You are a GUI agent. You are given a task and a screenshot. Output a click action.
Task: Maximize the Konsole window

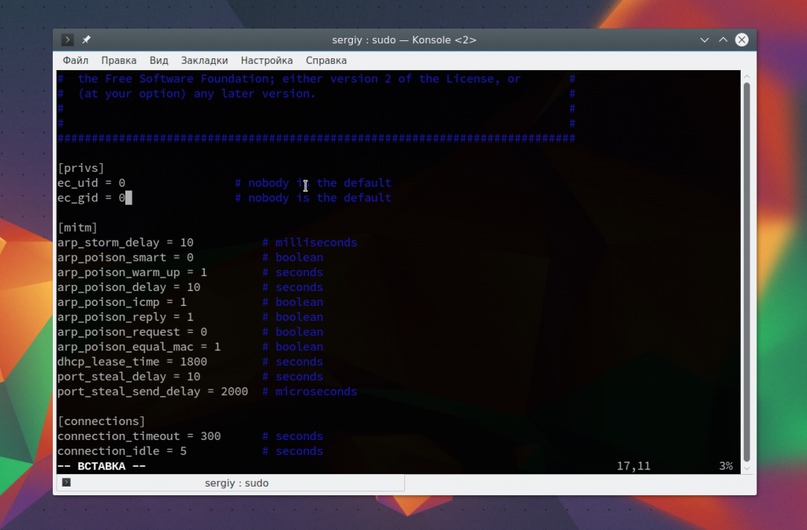[723, 40]
